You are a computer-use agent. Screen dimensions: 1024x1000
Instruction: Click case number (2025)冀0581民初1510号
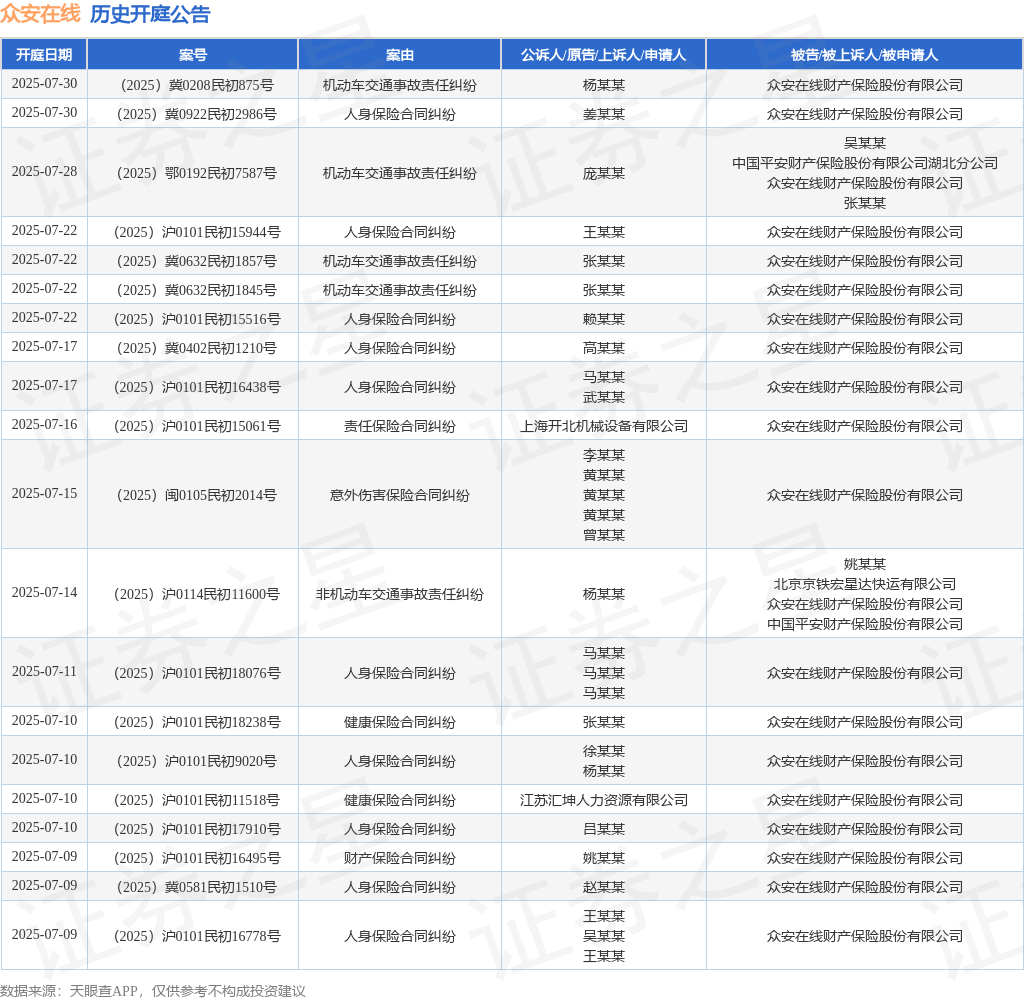[x=197, y=888]
